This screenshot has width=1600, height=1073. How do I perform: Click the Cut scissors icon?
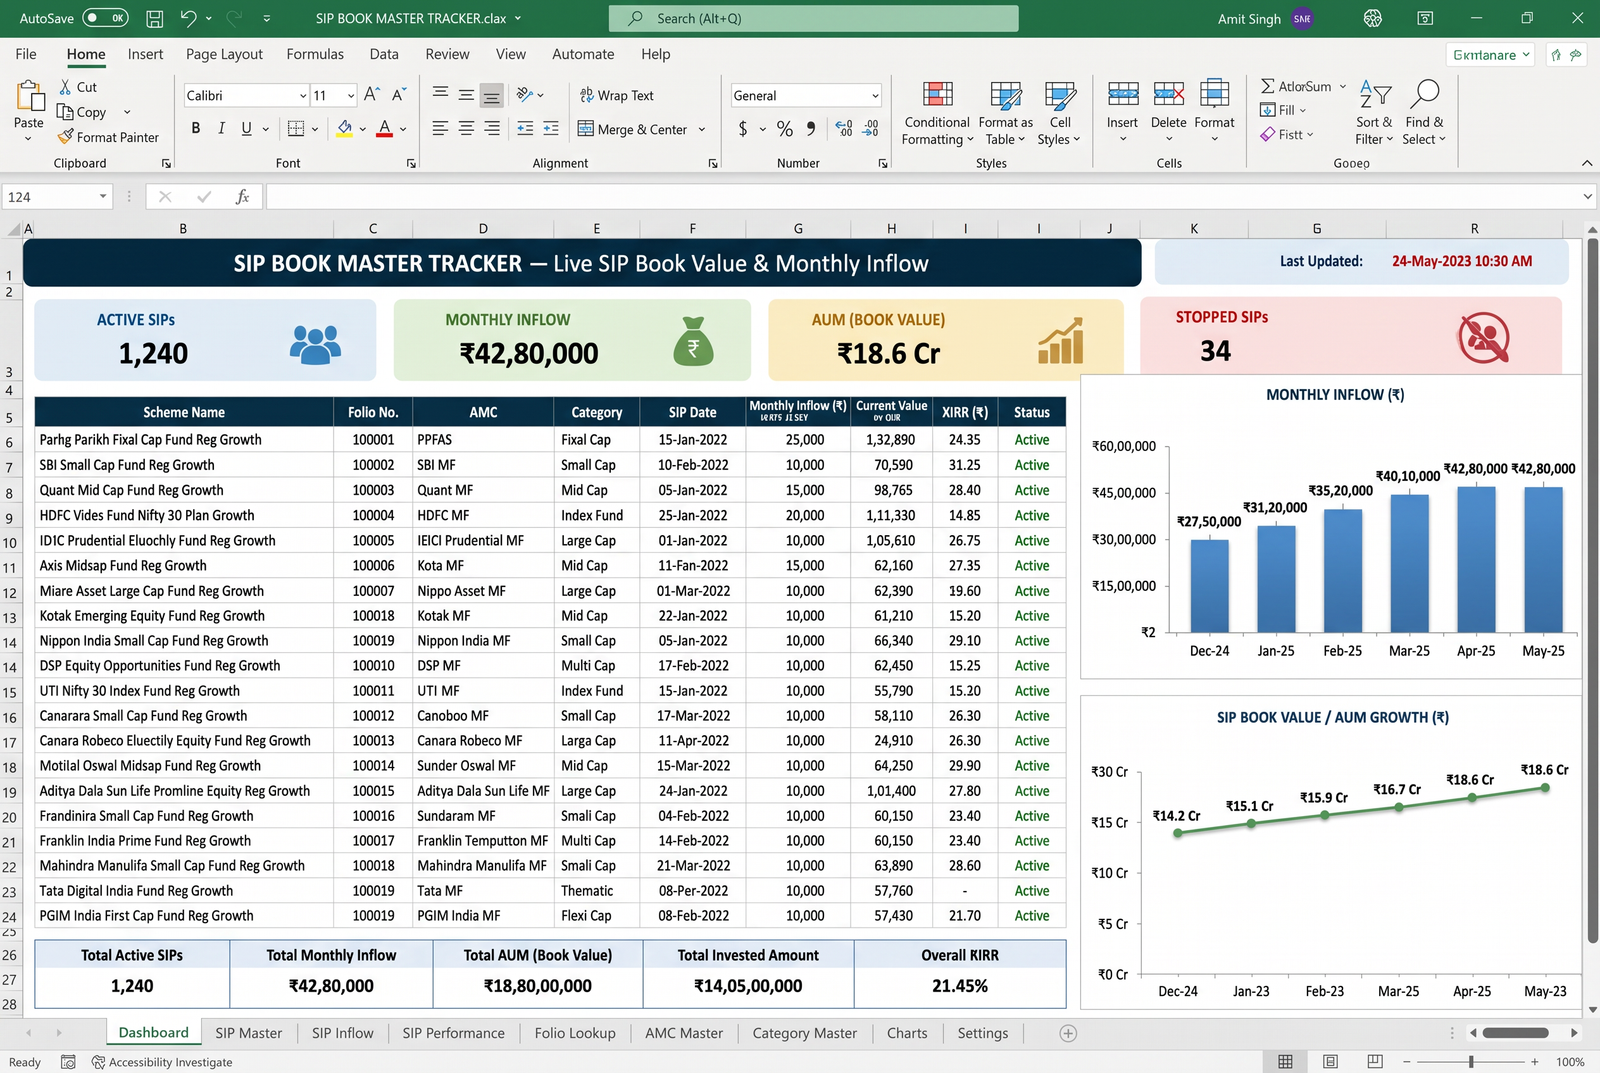65,87
